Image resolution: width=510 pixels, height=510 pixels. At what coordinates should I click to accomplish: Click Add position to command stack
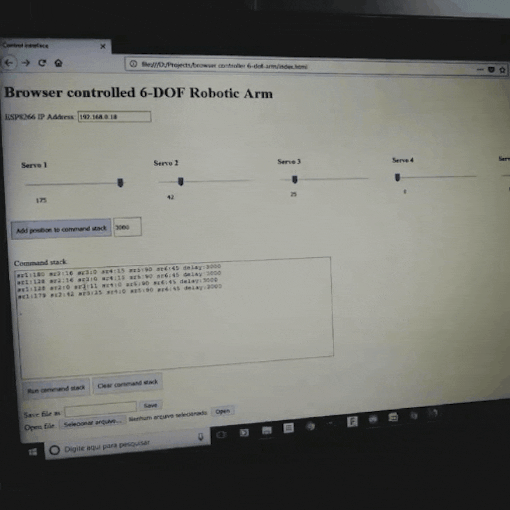61,229
